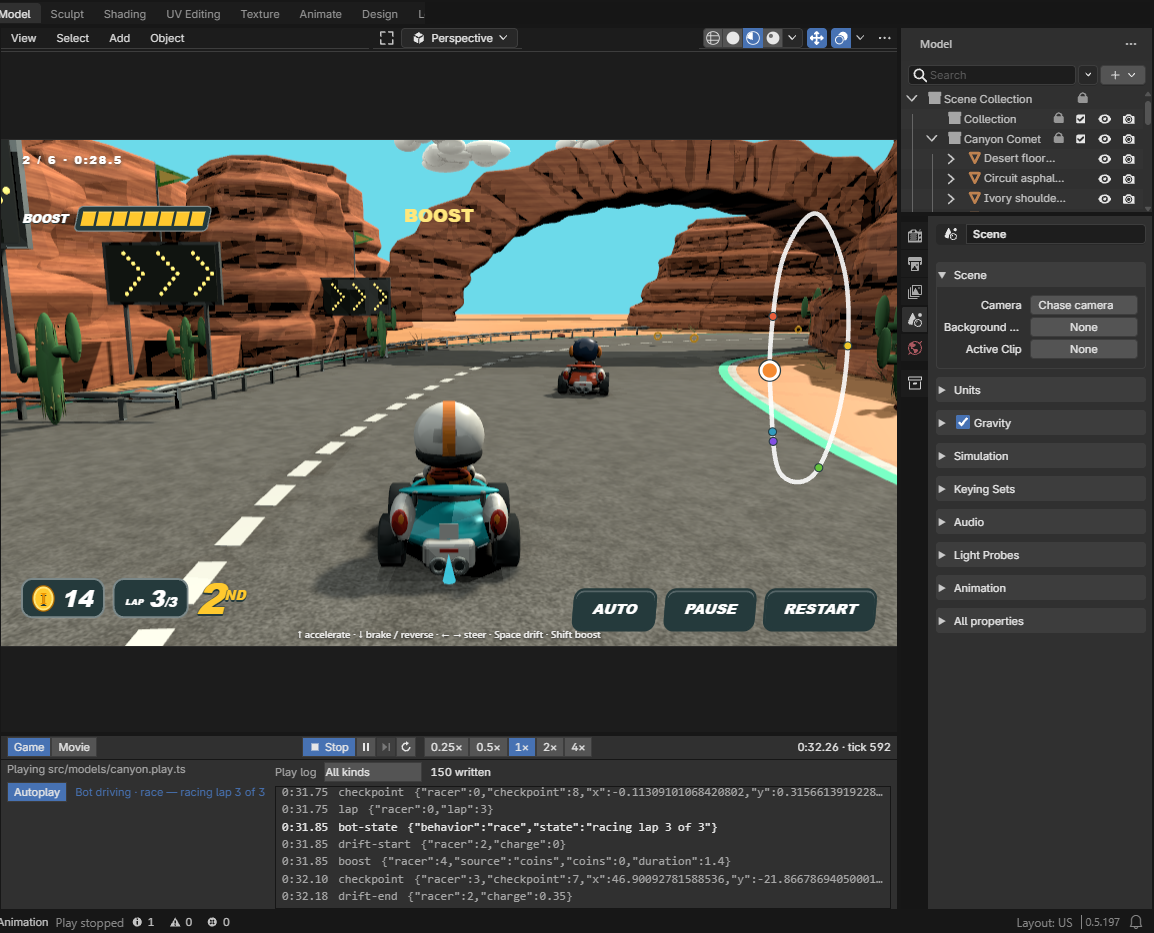This screenshot has width=1154, height=933.
Task: Open the Shading workspace tab
Action: pos(124,14)
